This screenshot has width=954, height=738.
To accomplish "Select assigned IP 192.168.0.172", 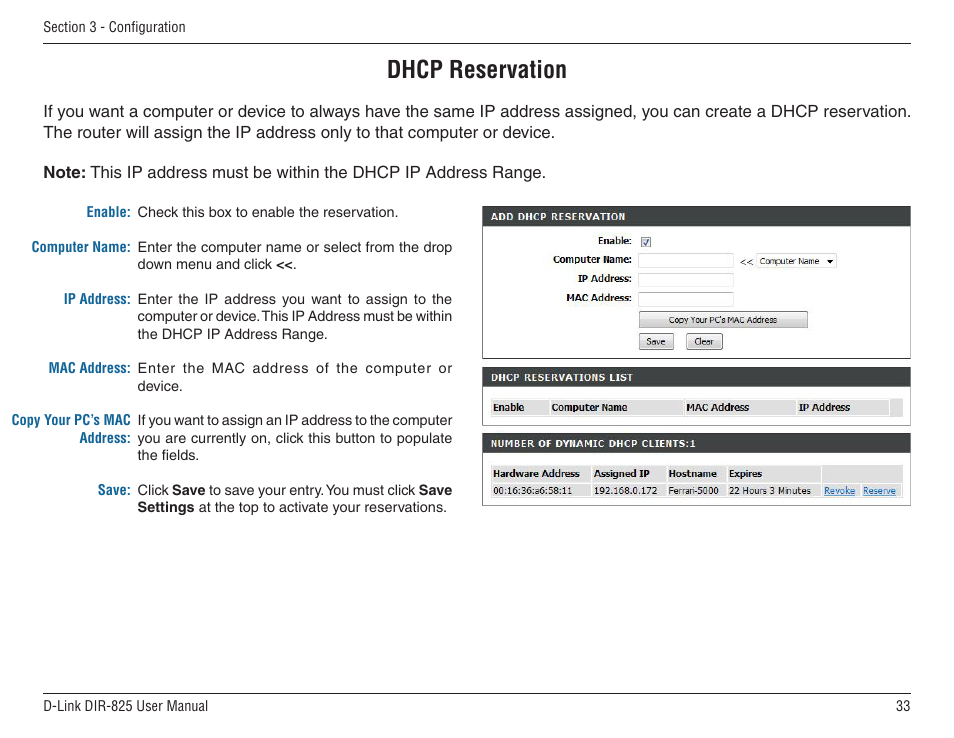I will tap(625, 490).
